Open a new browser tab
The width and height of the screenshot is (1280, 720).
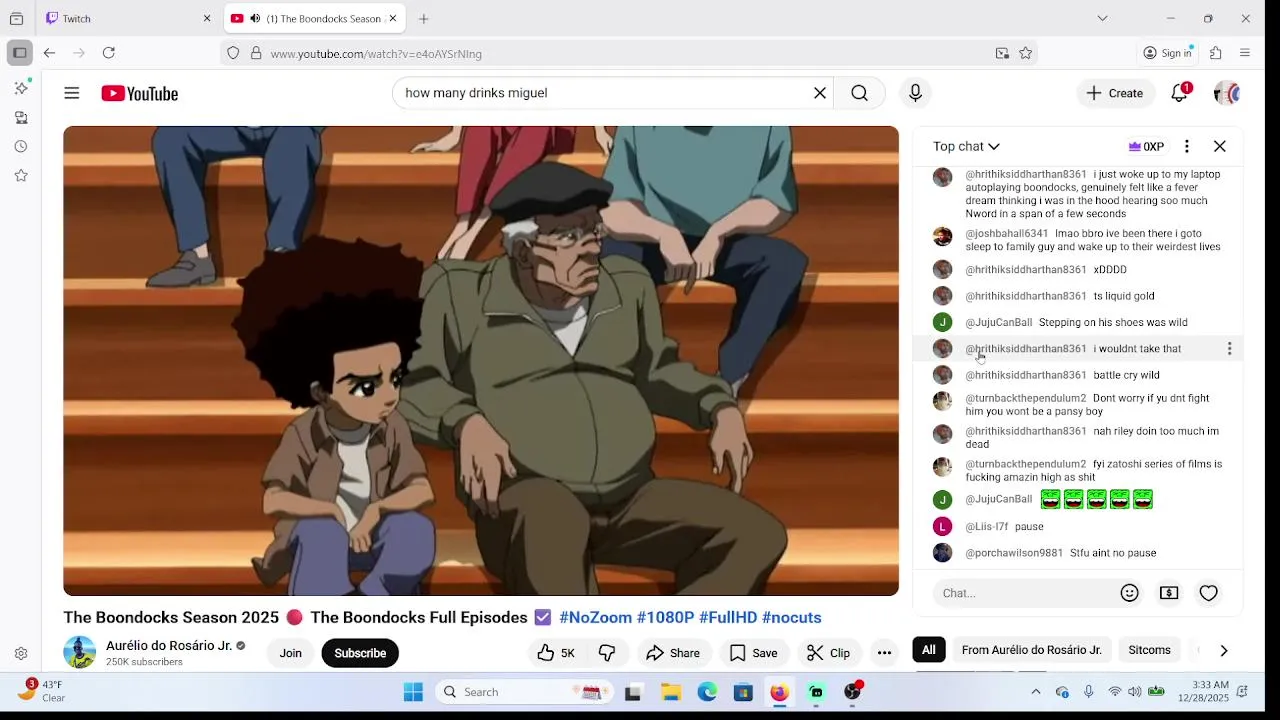[424, 18]
